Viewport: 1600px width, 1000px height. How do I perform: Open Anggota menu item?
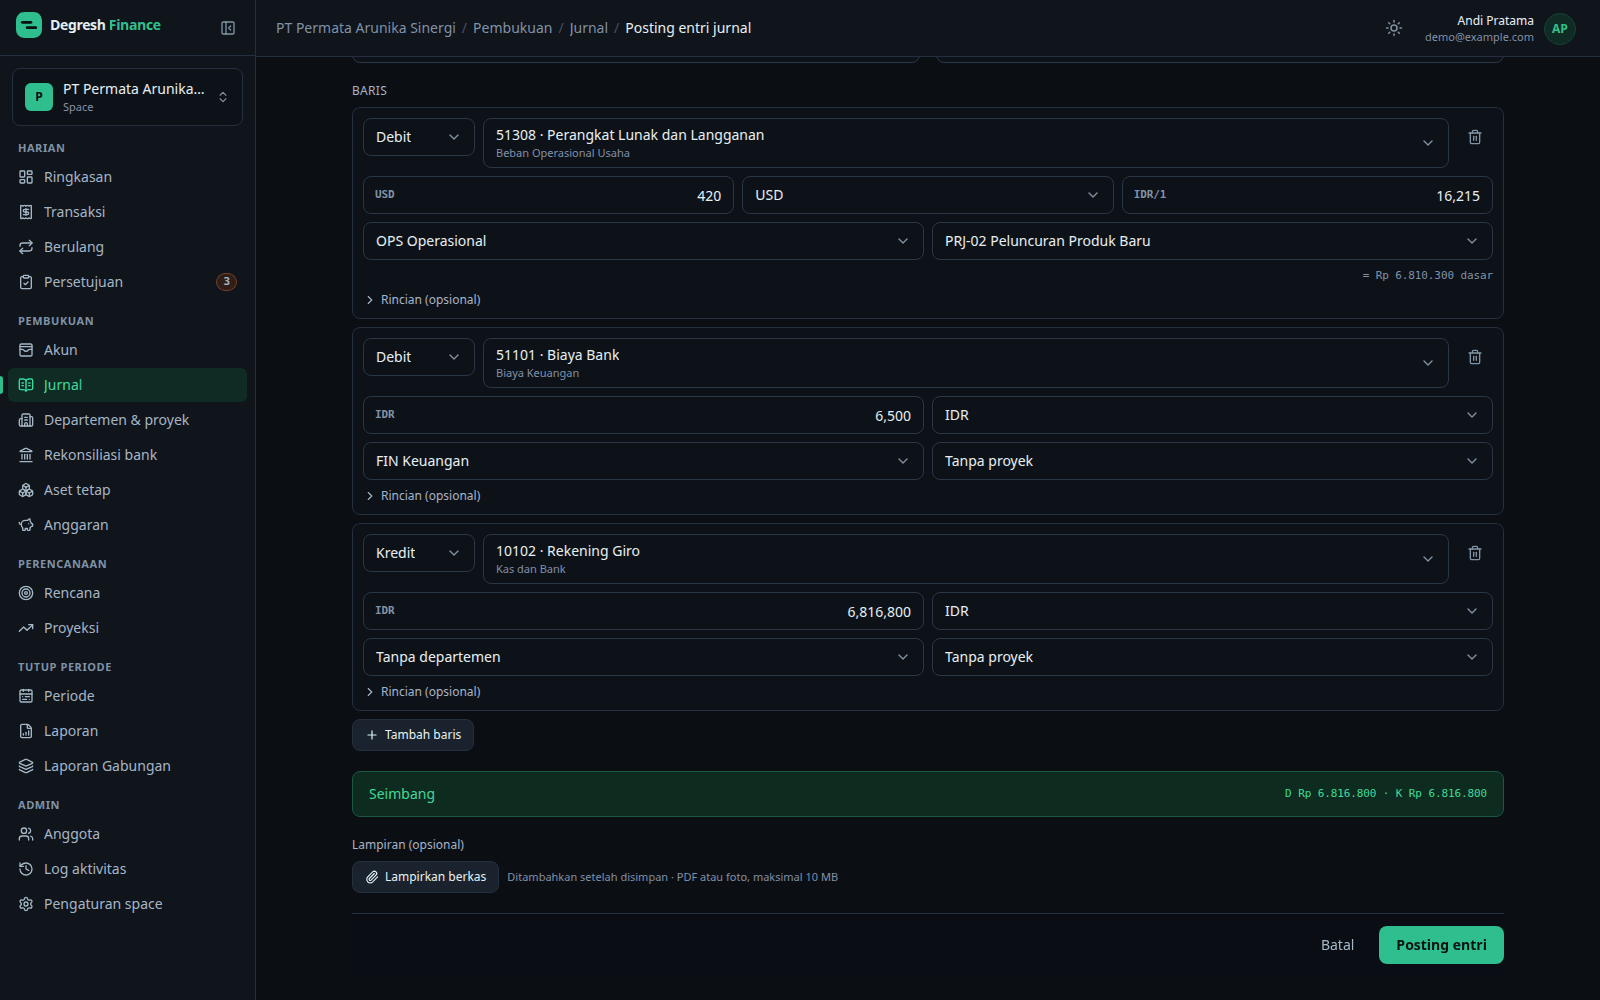point(127,834)
